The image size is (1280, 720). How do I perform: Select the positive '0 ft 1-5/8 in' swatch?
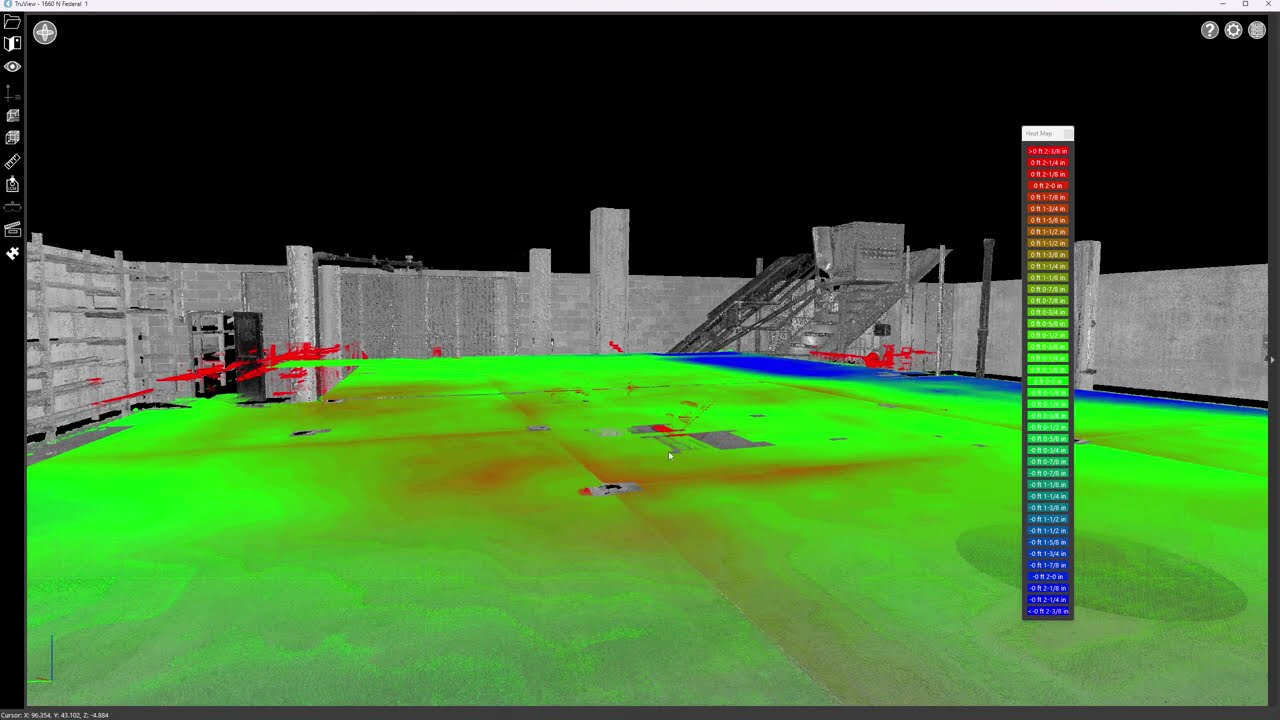click(x=1048, y=220)
